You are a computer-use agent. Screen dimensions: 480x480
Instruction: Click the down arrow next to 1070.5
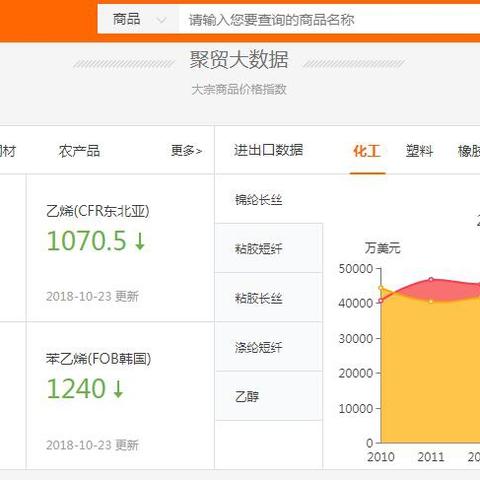pos(140,241)
